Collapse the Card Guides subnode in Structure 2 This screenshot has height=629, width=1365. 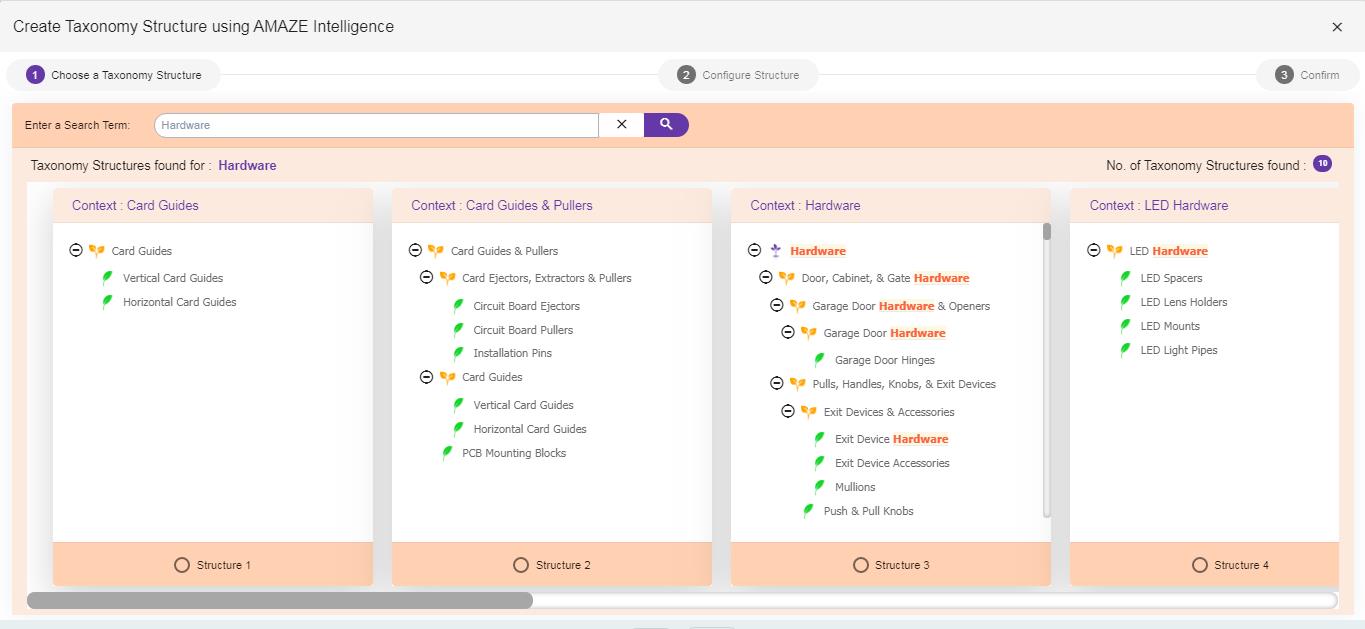click(426, 377)
